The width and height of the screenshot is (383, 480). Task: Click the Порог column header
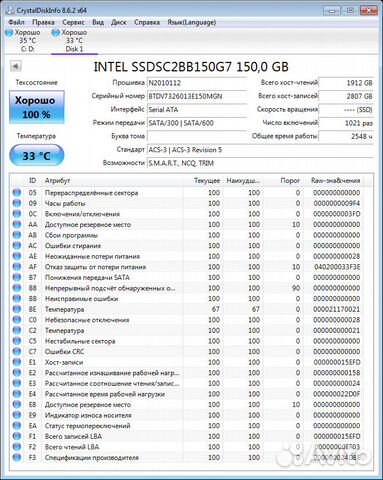pos(283,180)
